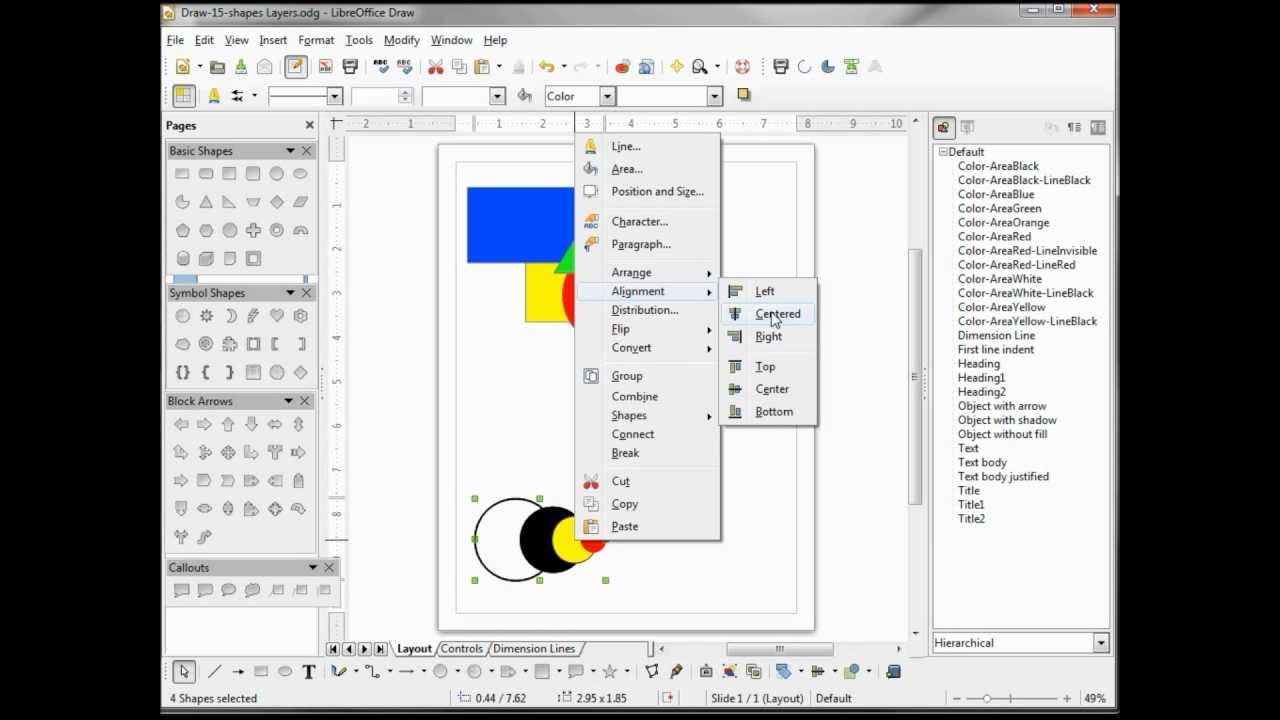Image resolution: width=1280 pixels, height=720 pixels.
Task: Select the left arrow in Block Arrows
Action: click(181, 424)
